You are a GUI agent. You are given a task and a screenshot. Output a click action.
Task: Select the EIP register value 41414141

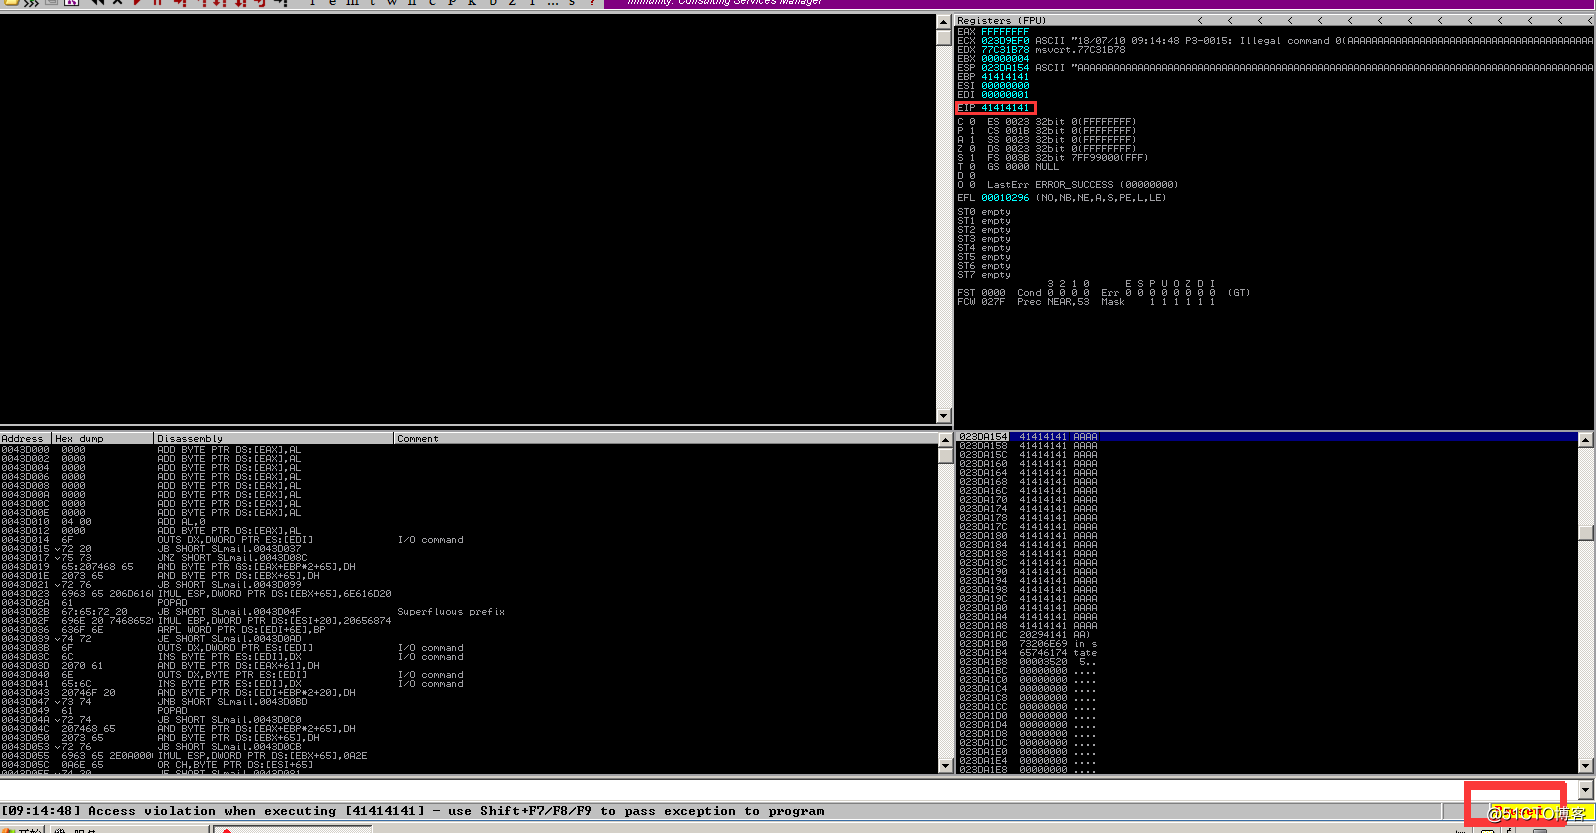coord(1005,108)
